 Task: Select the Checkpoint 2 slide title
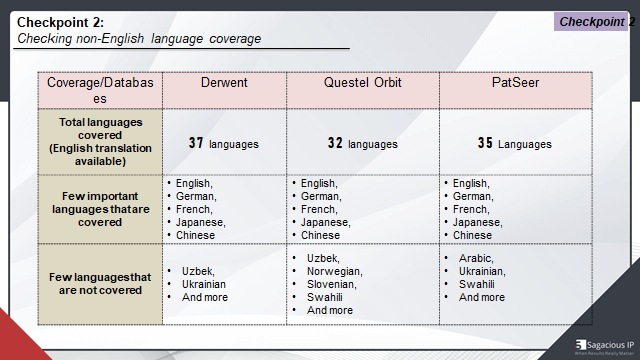coord(60,22)
